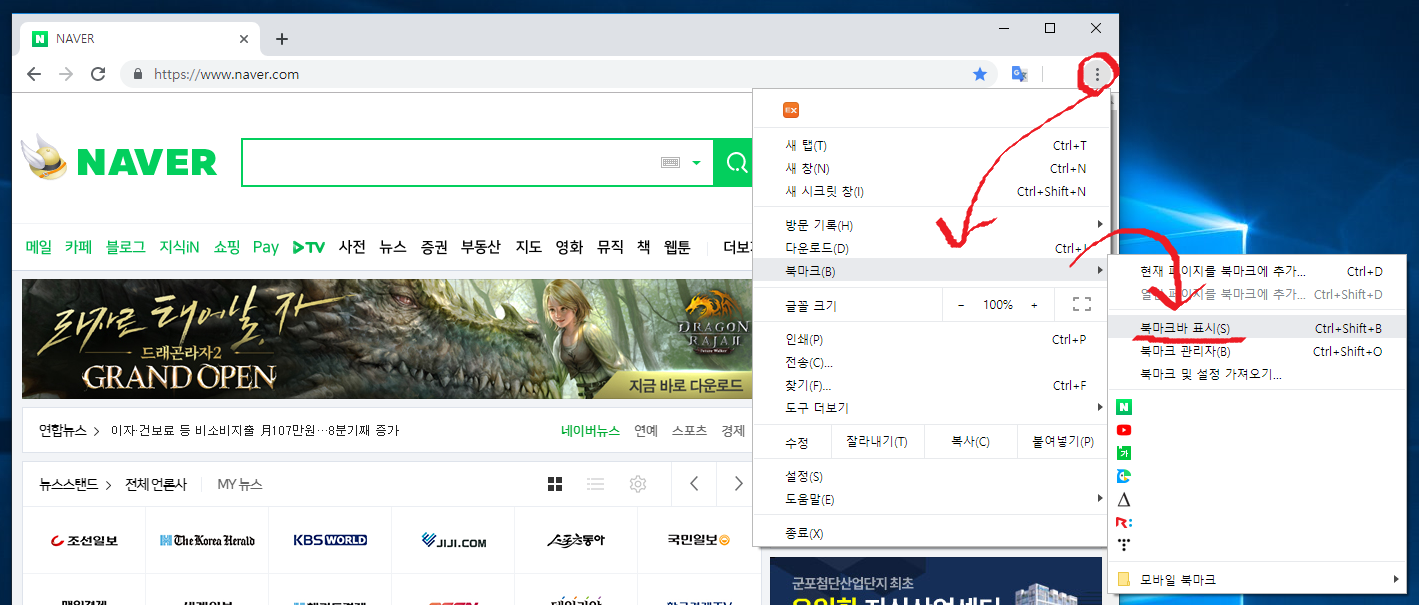Choose 북마크바 표시(S) in submenu
The width and height of the screenshot is (1419, 605).
coord(1257,328)
